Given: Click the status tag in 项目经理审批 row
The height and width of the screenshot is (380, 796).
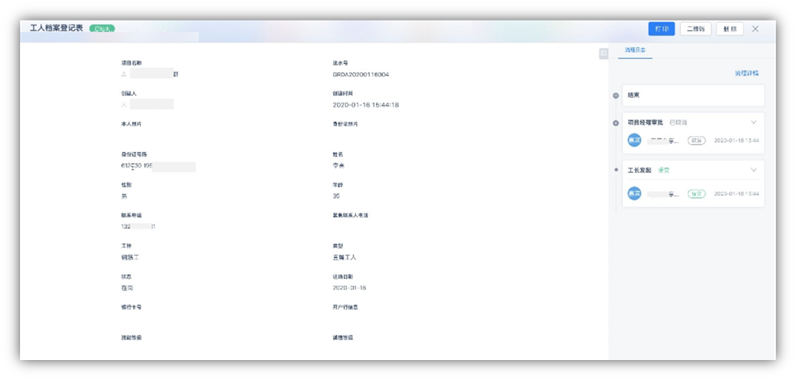Looking at the screenshot, I should 696,141.
